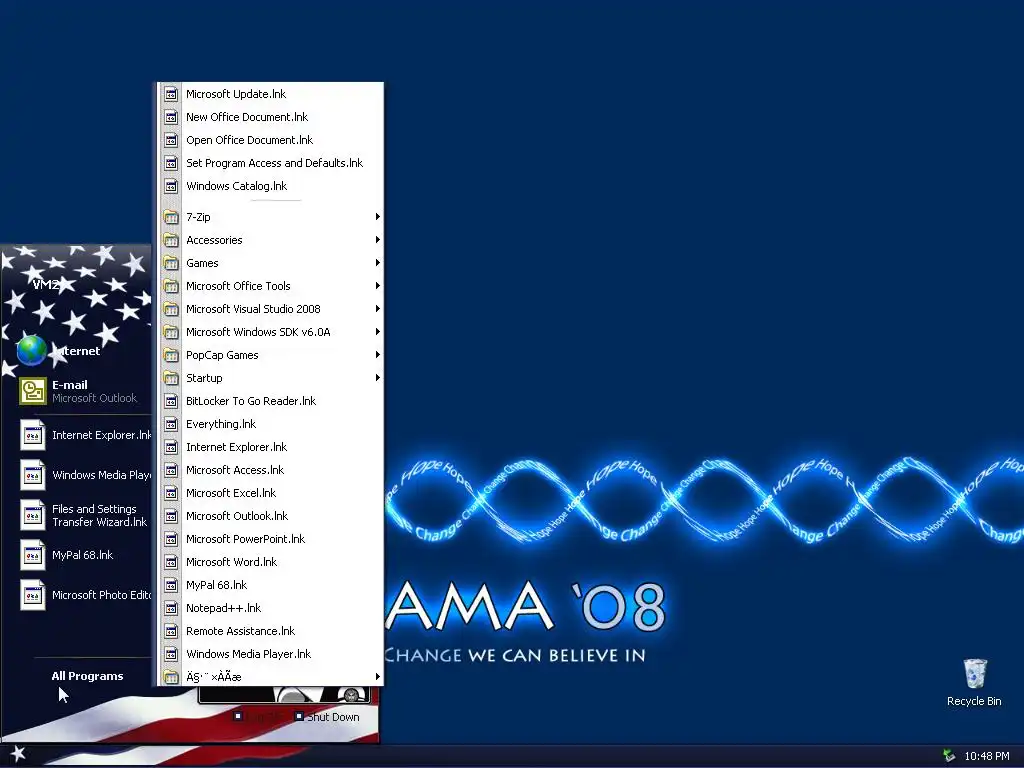Expand Microsoft Windows SDK v6.0A submenu arrow
This screenshot has width=1024, height=768.
point(377,332)
